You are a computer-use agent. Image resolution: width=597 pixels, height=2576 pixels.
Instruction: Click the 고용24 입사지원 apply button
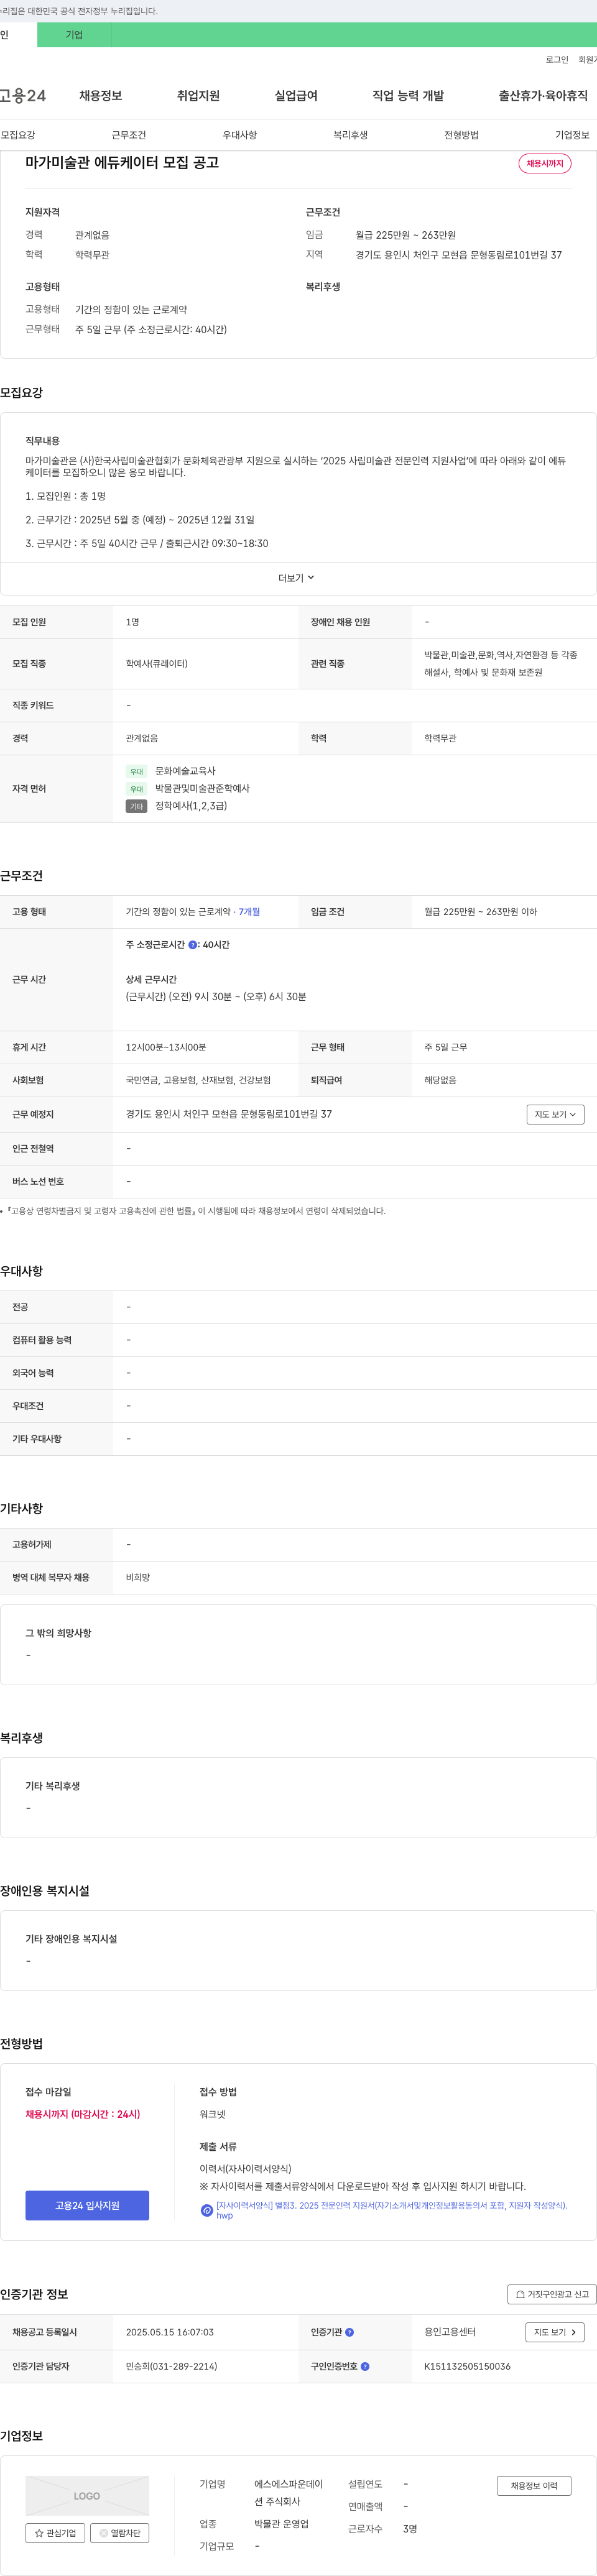(x=87, y=2205)
